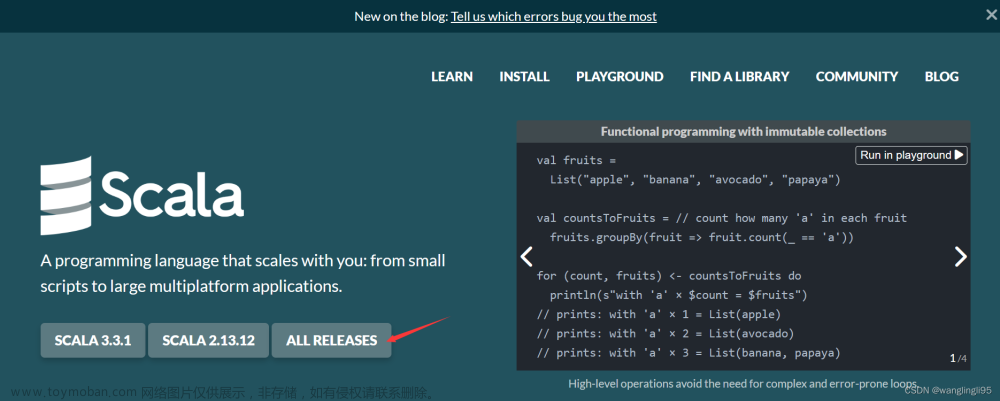
Task: Click the 'val countsToFruits' code line
Action: 722,218
